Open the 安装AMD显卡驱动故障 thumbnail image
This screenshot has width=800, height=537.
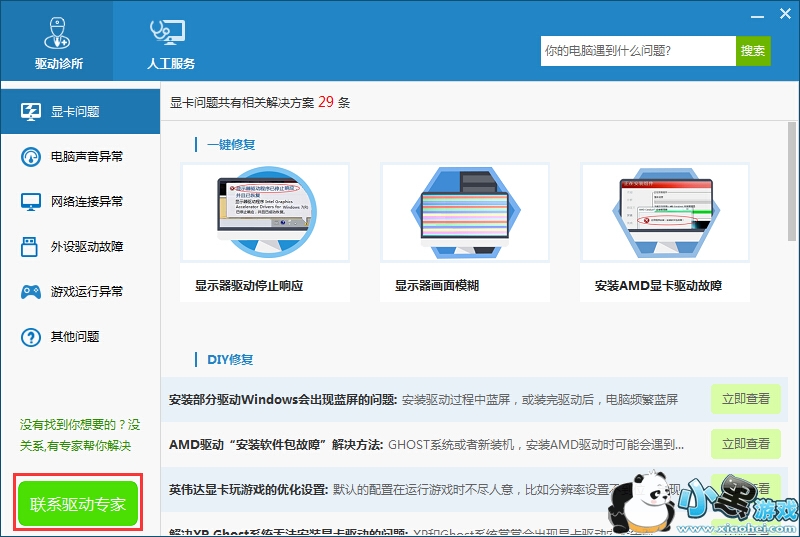(x=665, y=212)
